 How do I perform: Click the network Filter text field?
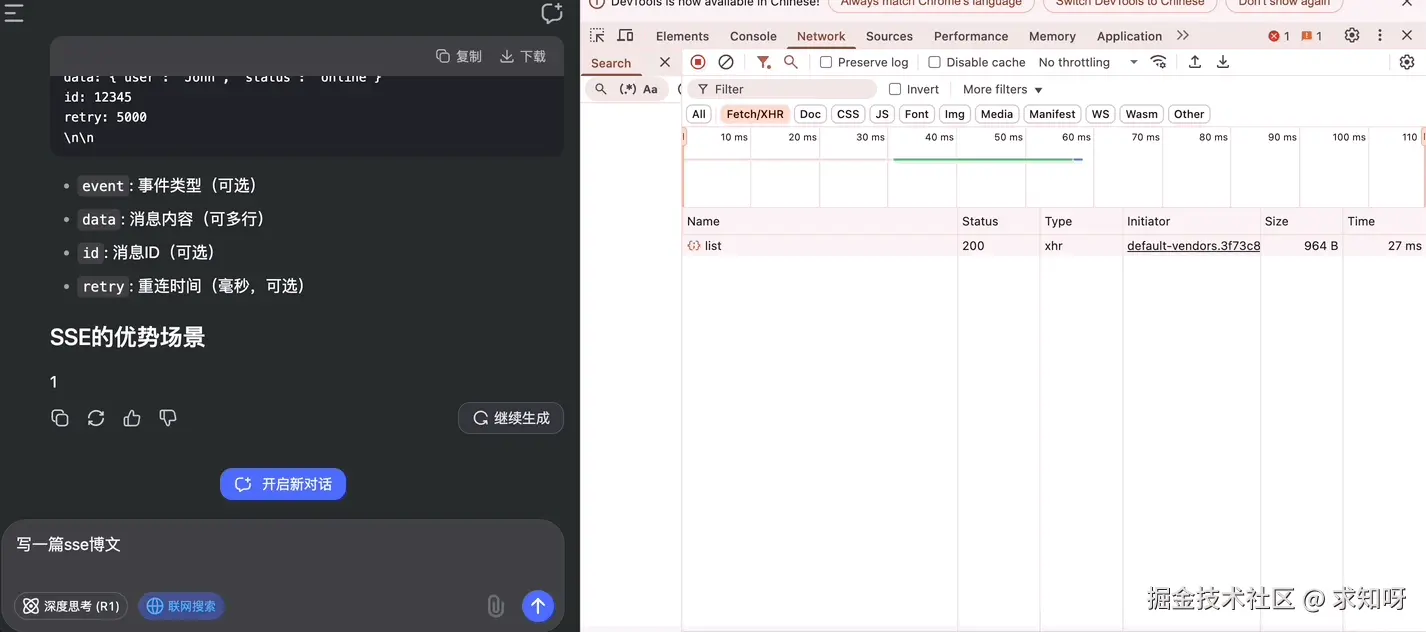[x=782, y=89]
